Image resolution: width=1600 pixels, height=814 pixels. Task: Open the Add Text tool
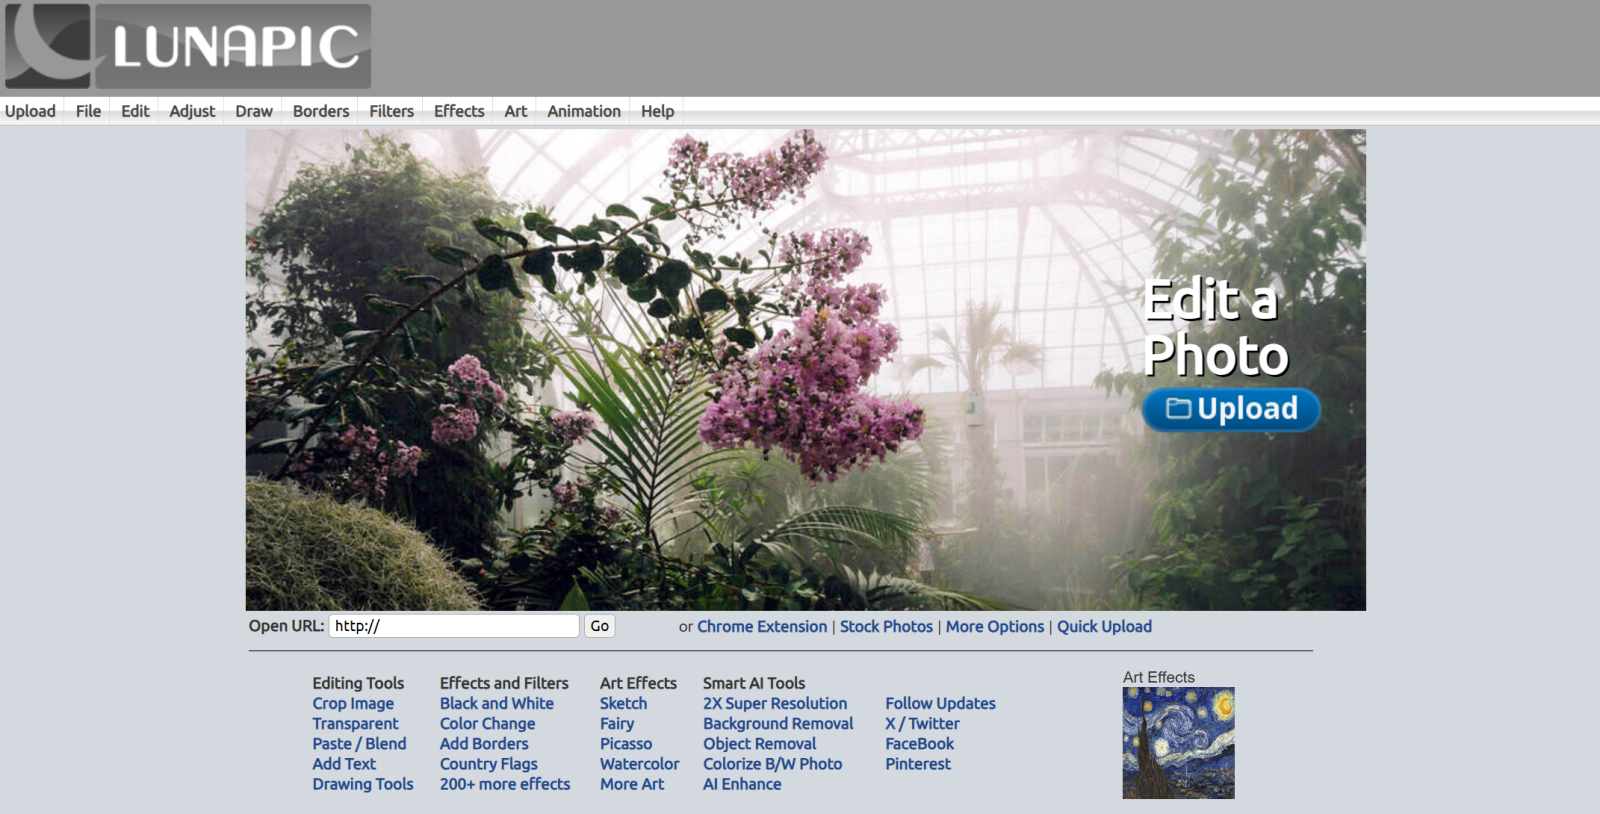344,763
